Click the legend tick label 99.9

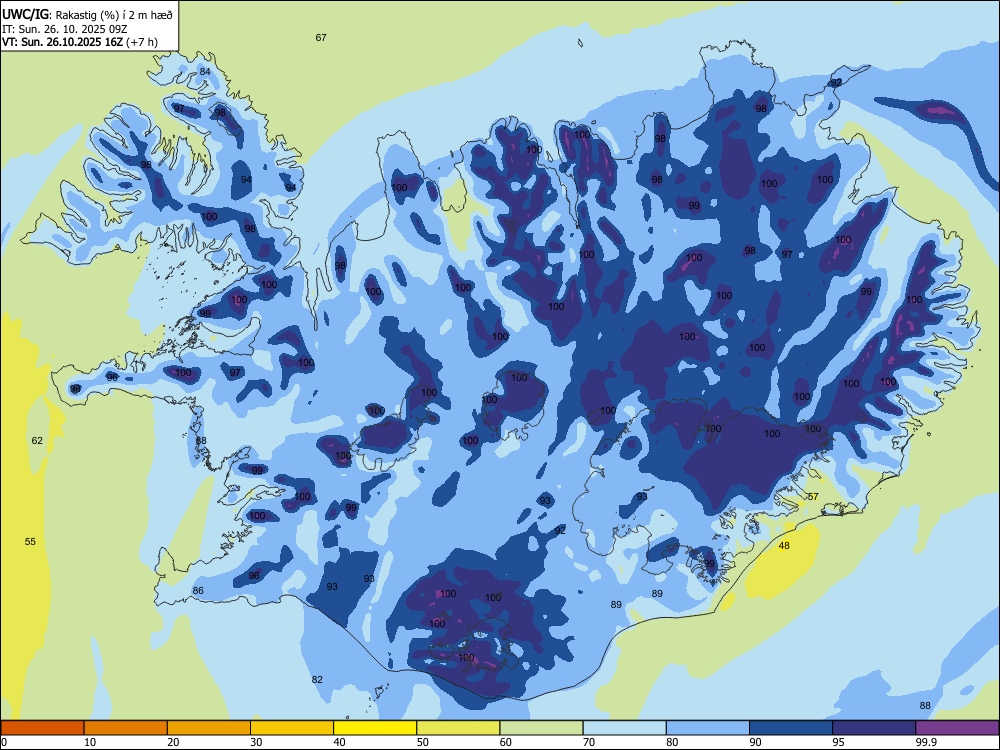926,742
